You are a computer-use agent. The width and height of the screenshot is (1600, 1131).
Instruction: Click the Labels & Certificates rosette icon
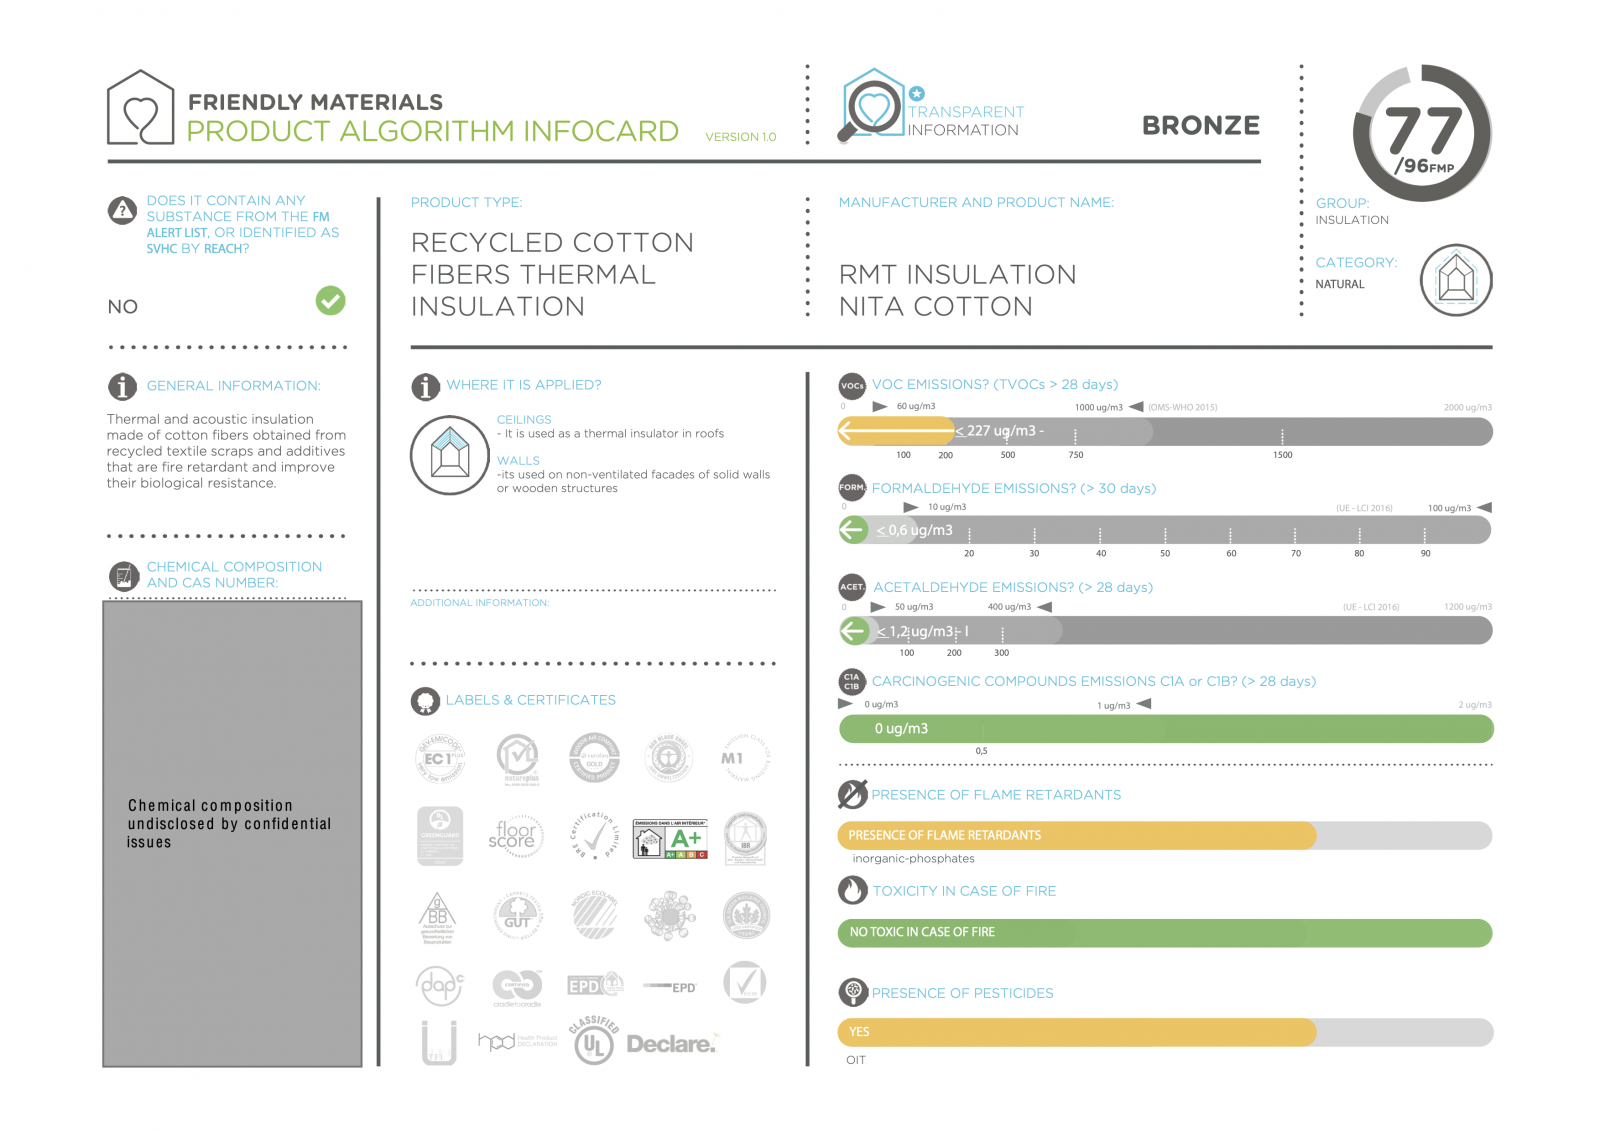point(425,701)
